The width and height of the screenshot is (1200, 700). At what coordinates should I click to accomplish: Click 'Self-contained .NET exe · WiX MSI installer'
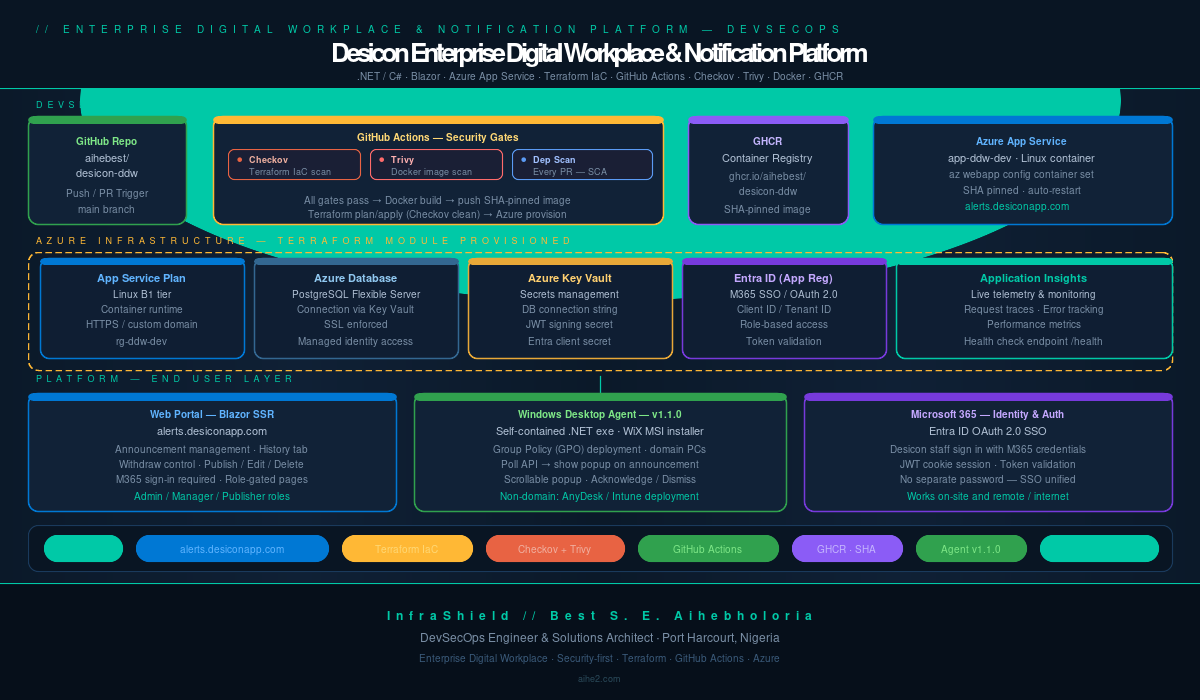600,431
